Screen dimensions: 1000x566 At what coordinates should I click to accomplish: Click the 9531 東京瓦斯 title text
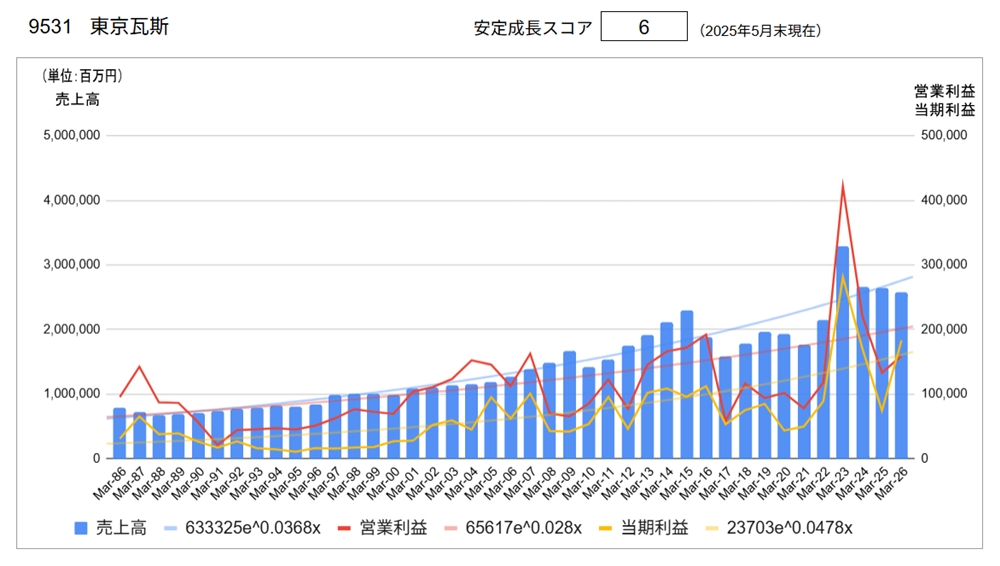coord(99,27)
